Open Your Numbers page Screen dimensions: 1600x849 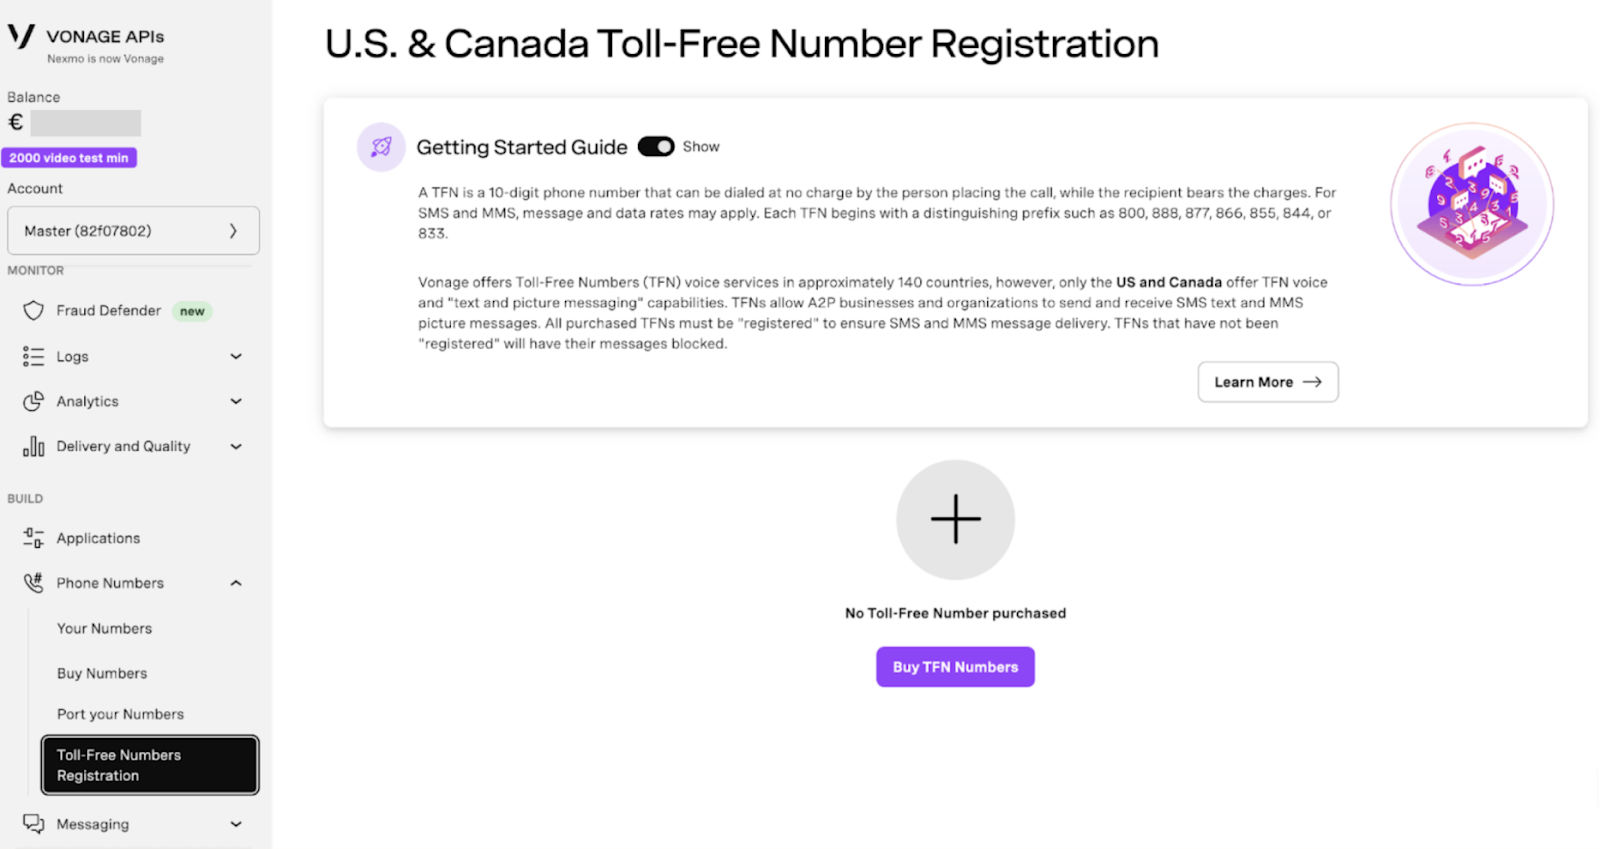(105, 629)
